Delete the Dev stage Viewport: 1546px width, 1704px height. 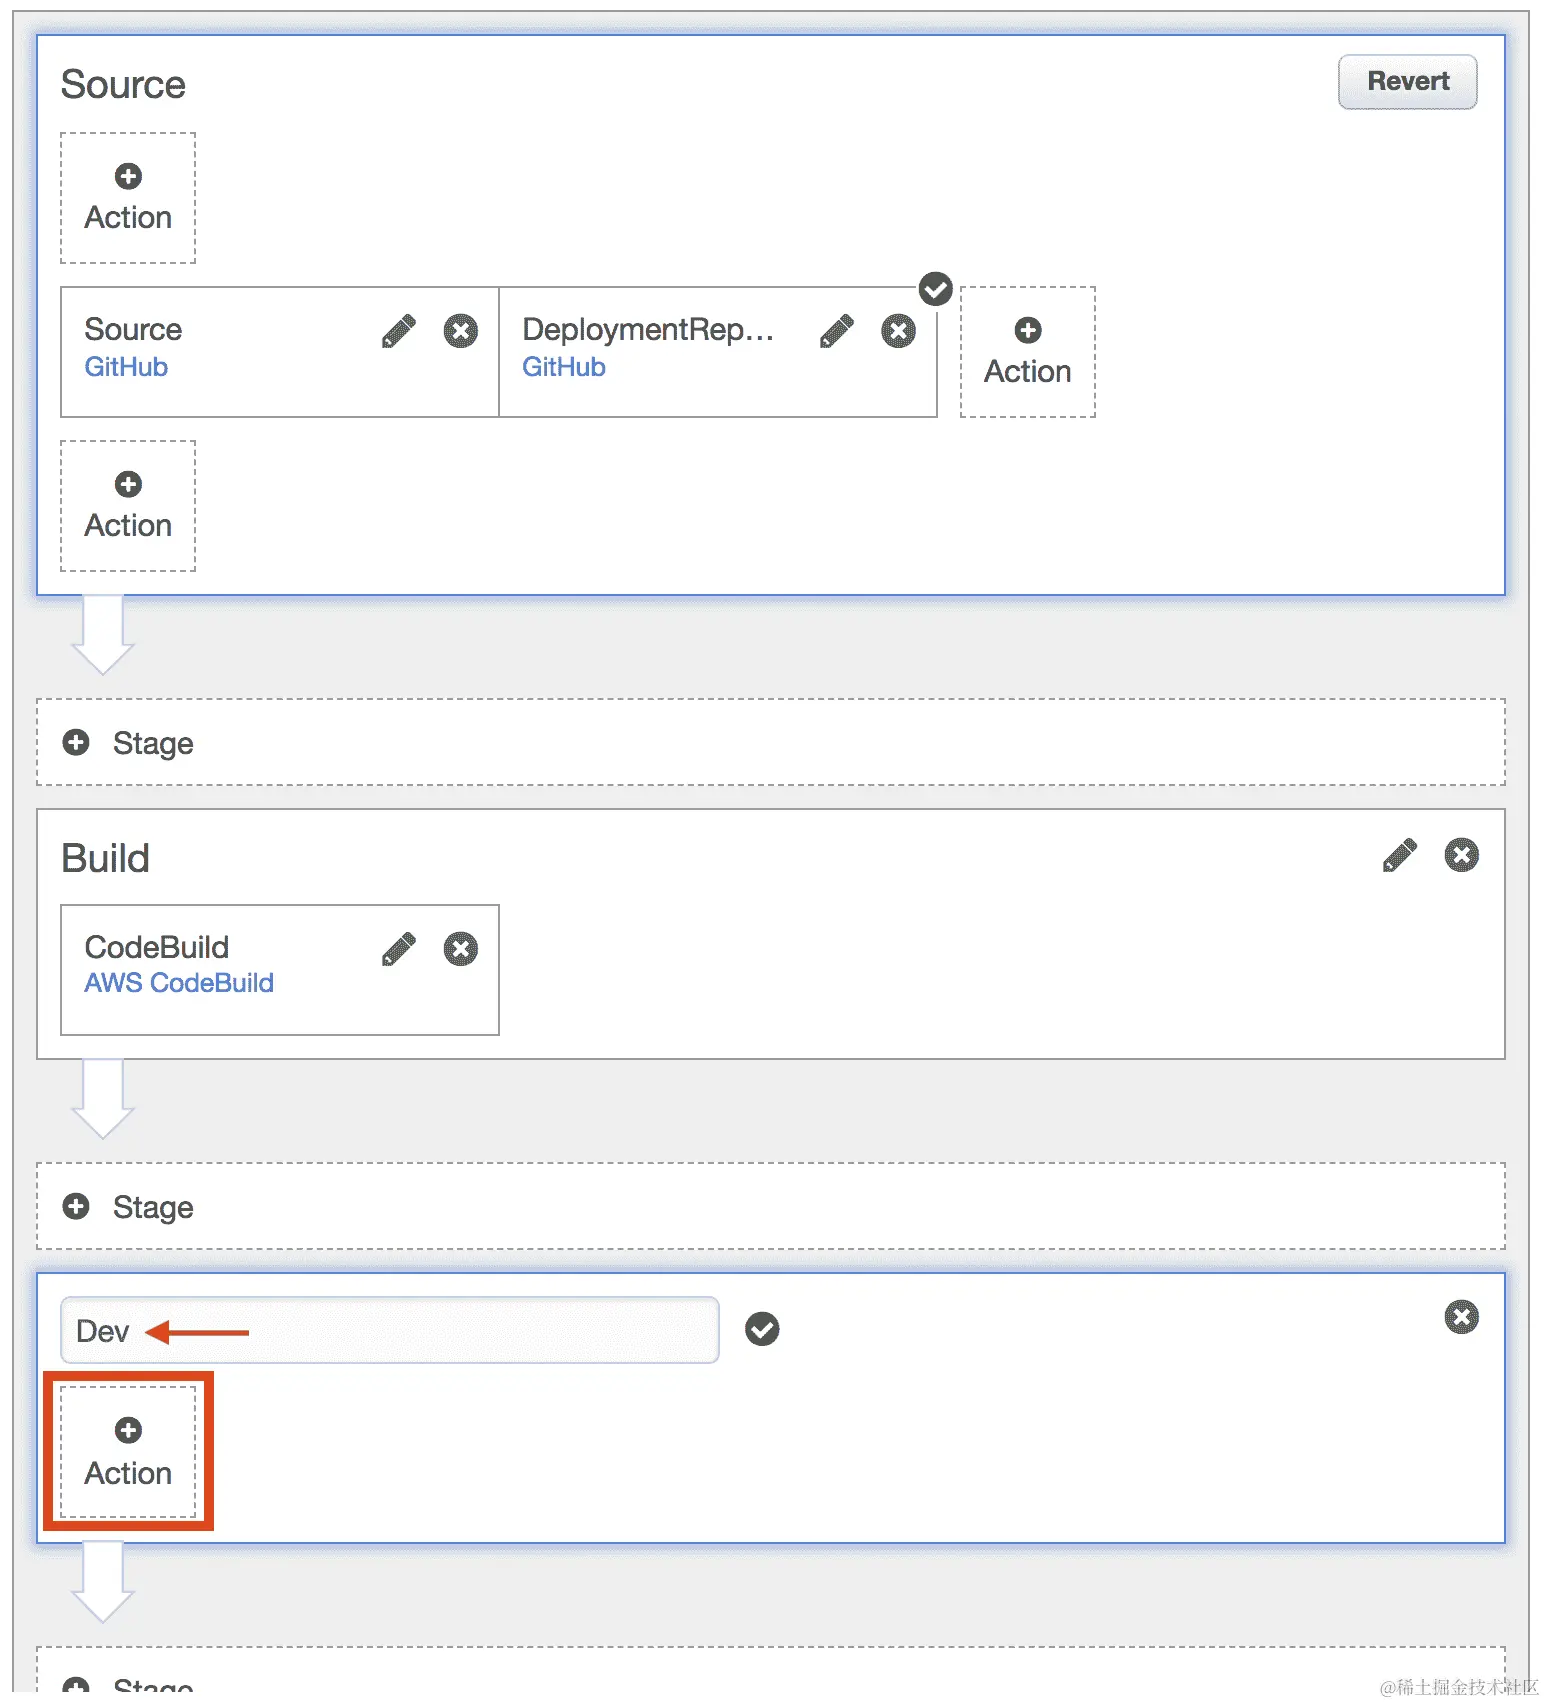click(x=1461, y=1317)
